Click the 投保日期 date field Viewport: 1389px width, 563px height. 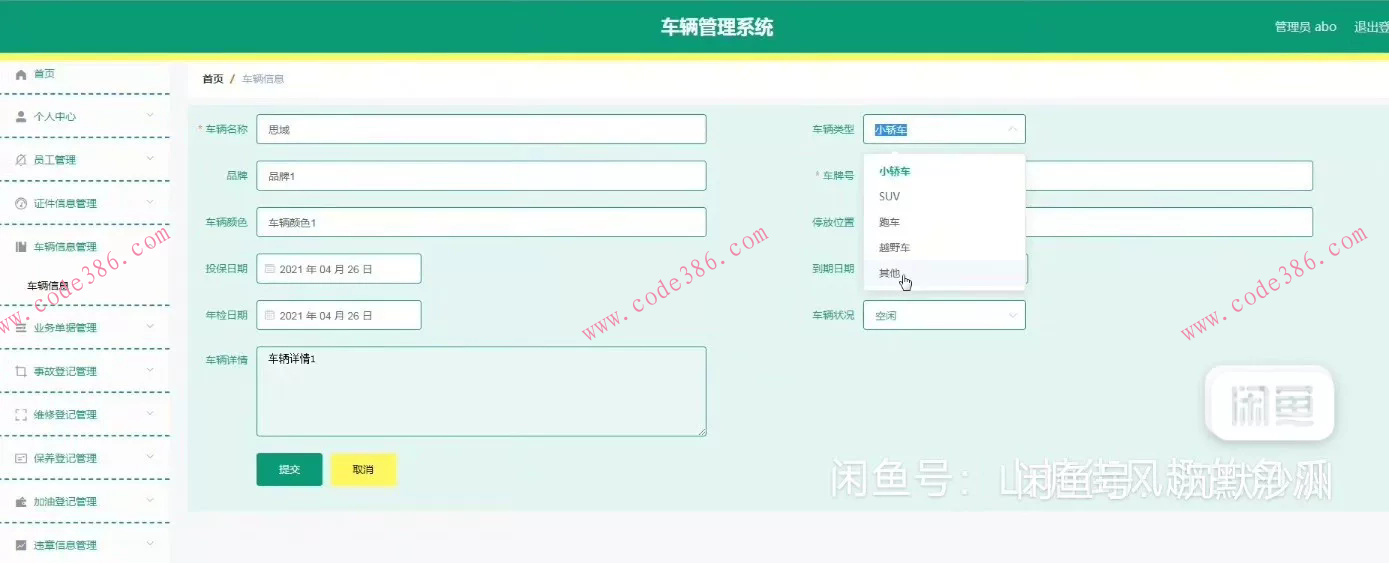point(339,269)
